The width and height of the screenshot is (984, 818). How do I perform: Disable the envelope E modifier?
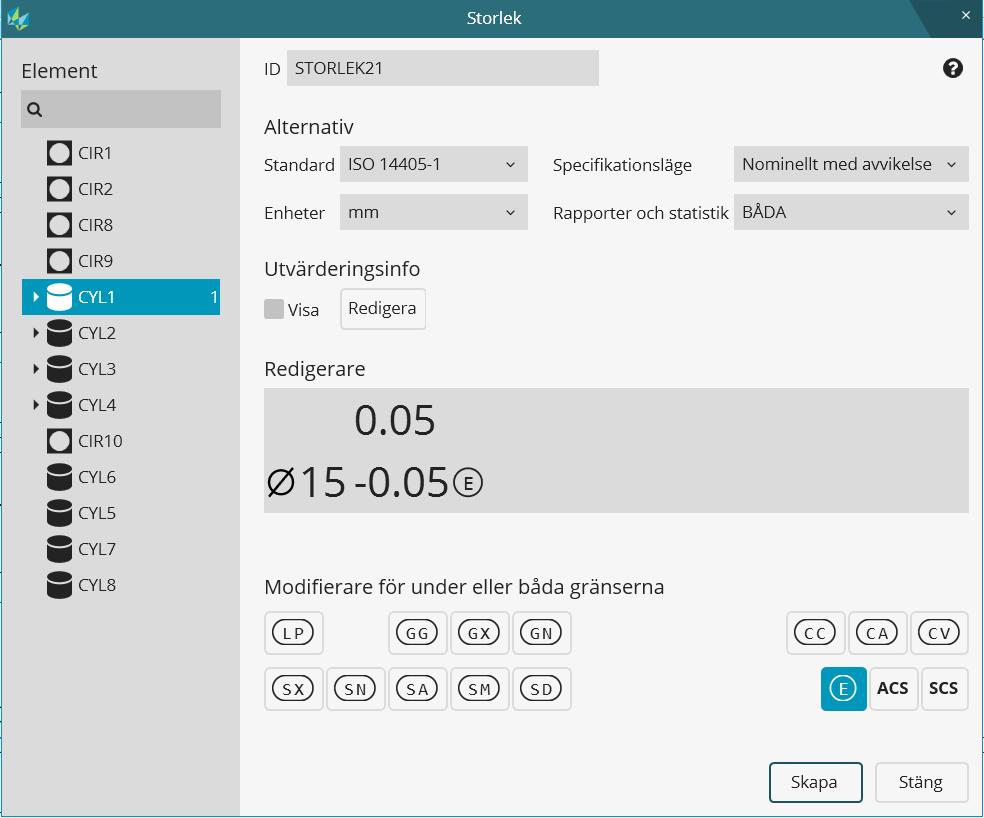coord(843,689)
